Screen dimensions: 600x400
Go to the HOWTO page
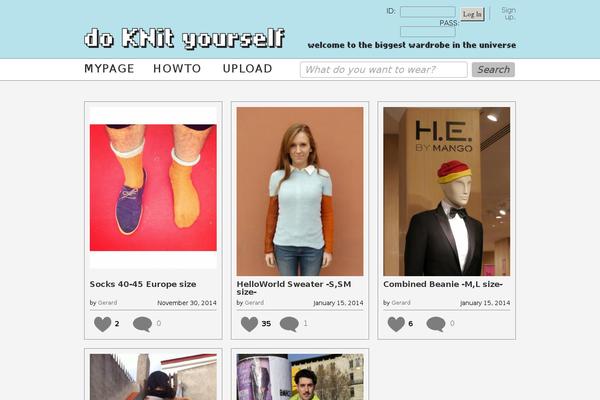pyautogui.click(x=177, y=69)
